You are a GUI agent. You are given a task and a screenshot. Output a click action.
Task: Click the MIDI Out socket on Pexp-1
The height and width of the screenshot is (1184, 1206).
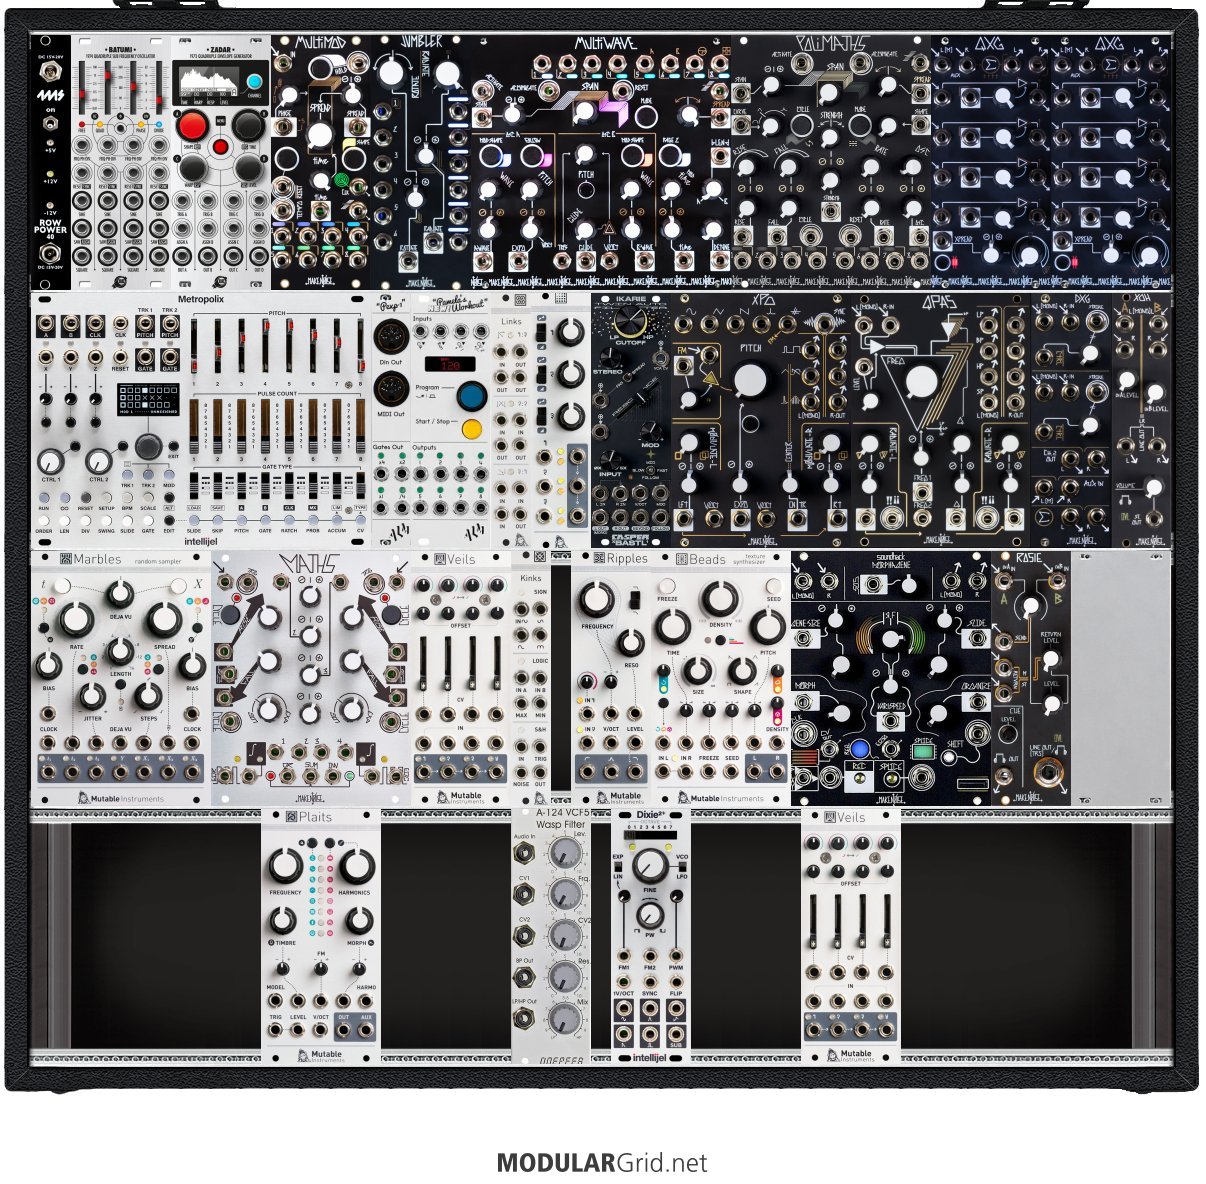pyautogui.click(x=391, y=390)
